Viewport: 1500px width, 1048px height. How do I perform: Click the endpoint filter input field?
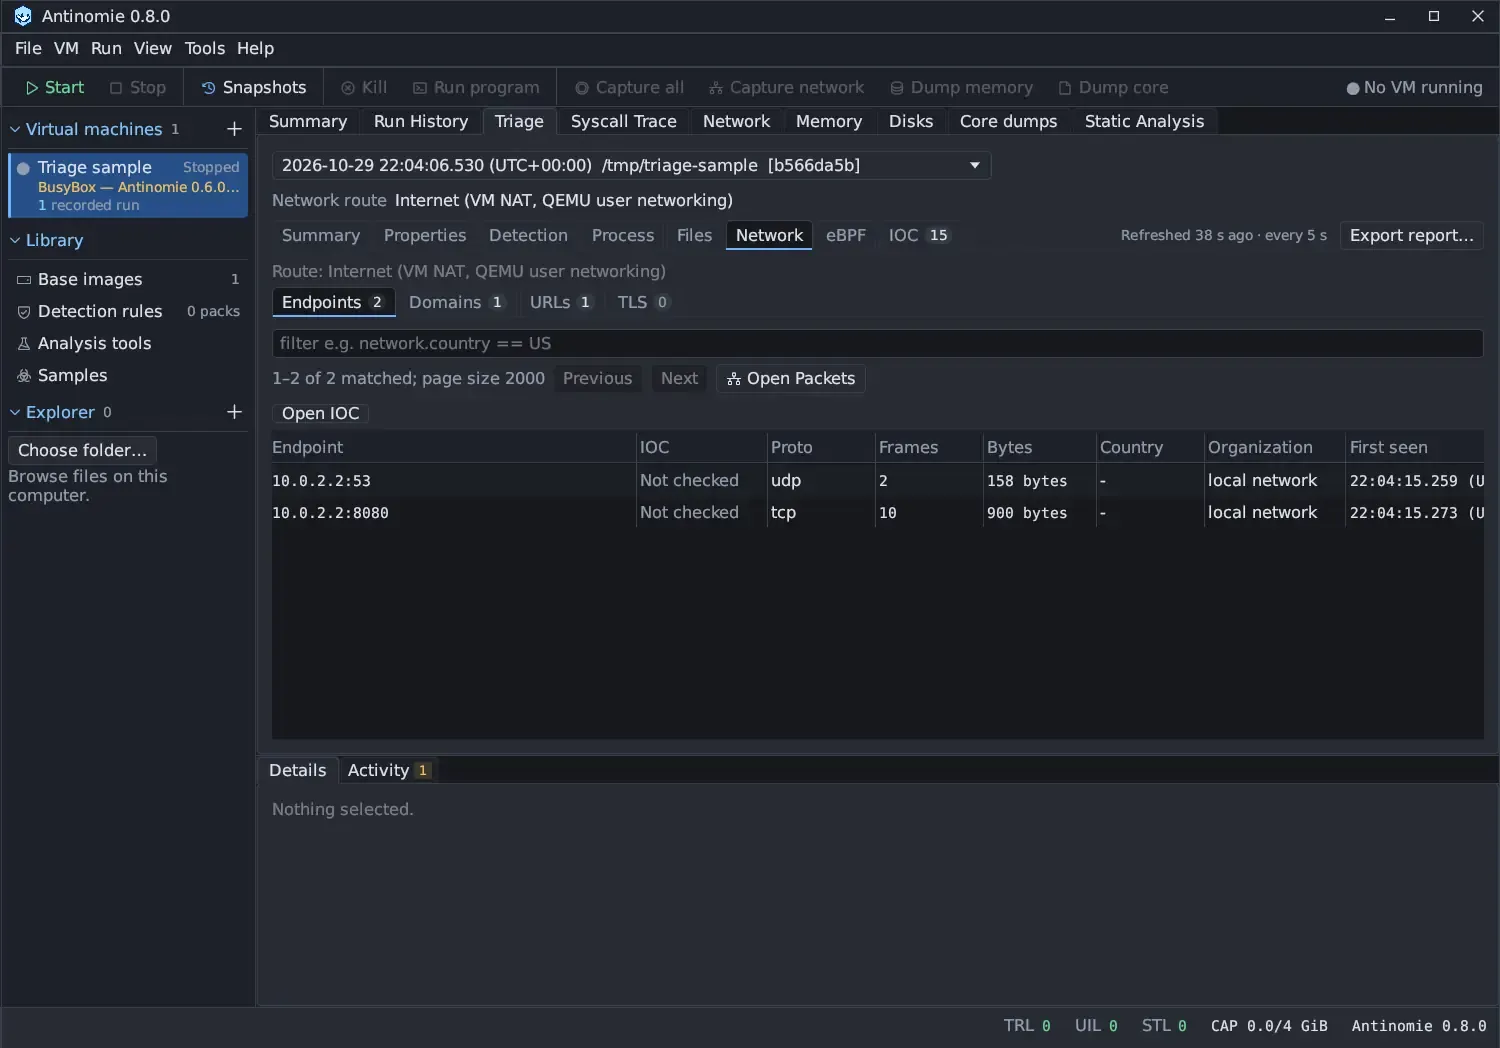[x=877, y=343]
